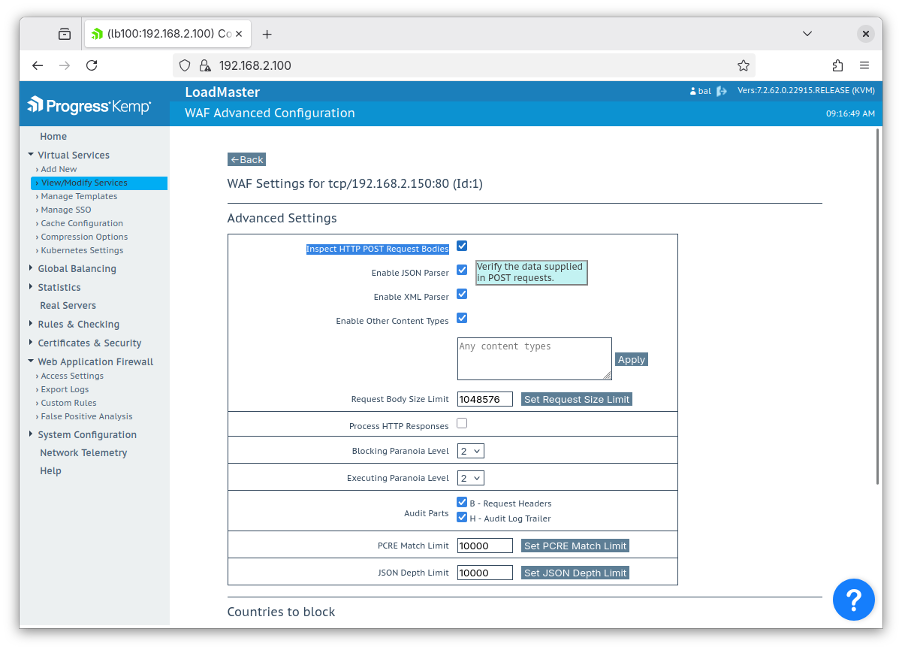Reload the page with the refresh icon
Screen dimensions: 902x650
(x=91, y=65)
